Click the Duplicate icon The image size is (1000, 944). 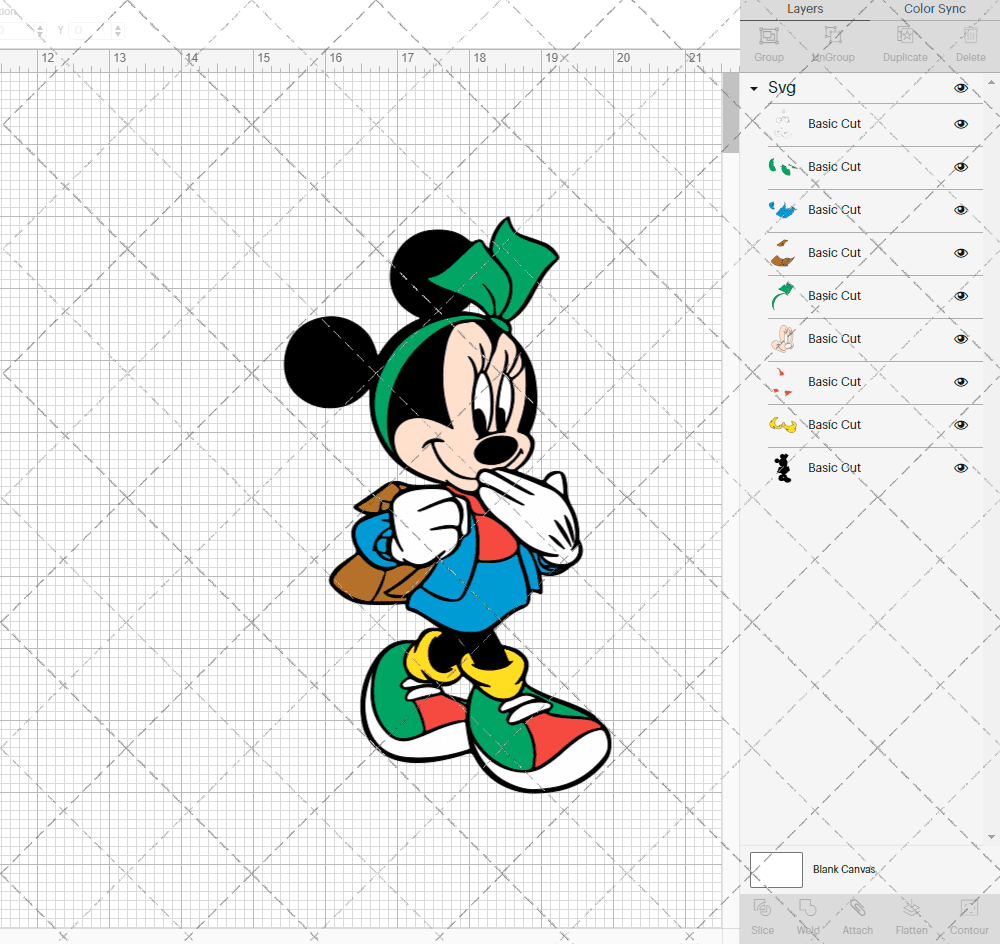point(904,36)
